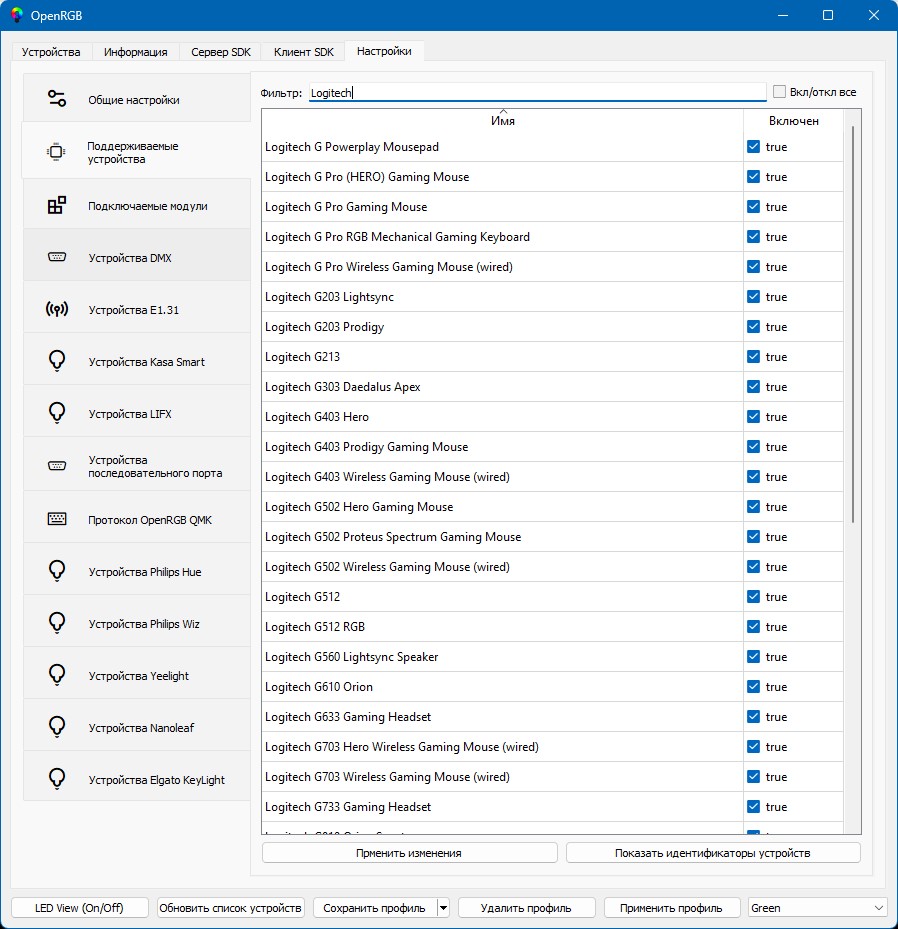Open the Информация tab
898x929 pixels.
[x=135, y=52]
